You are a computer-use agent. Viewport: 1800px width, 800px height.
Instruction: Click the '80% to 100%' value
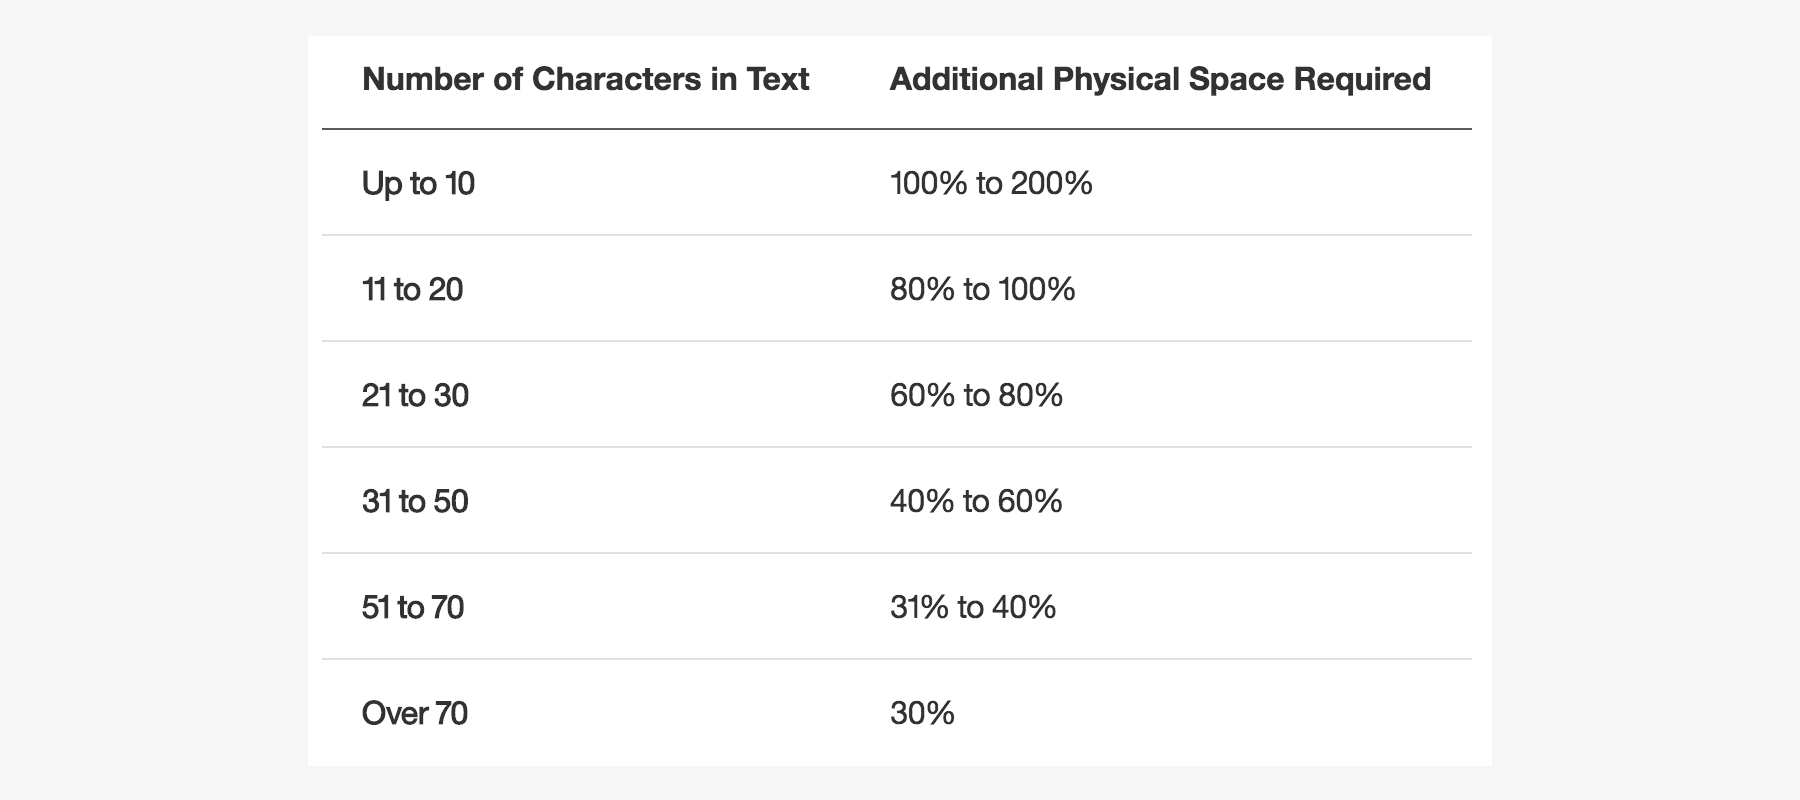[982, 290]
